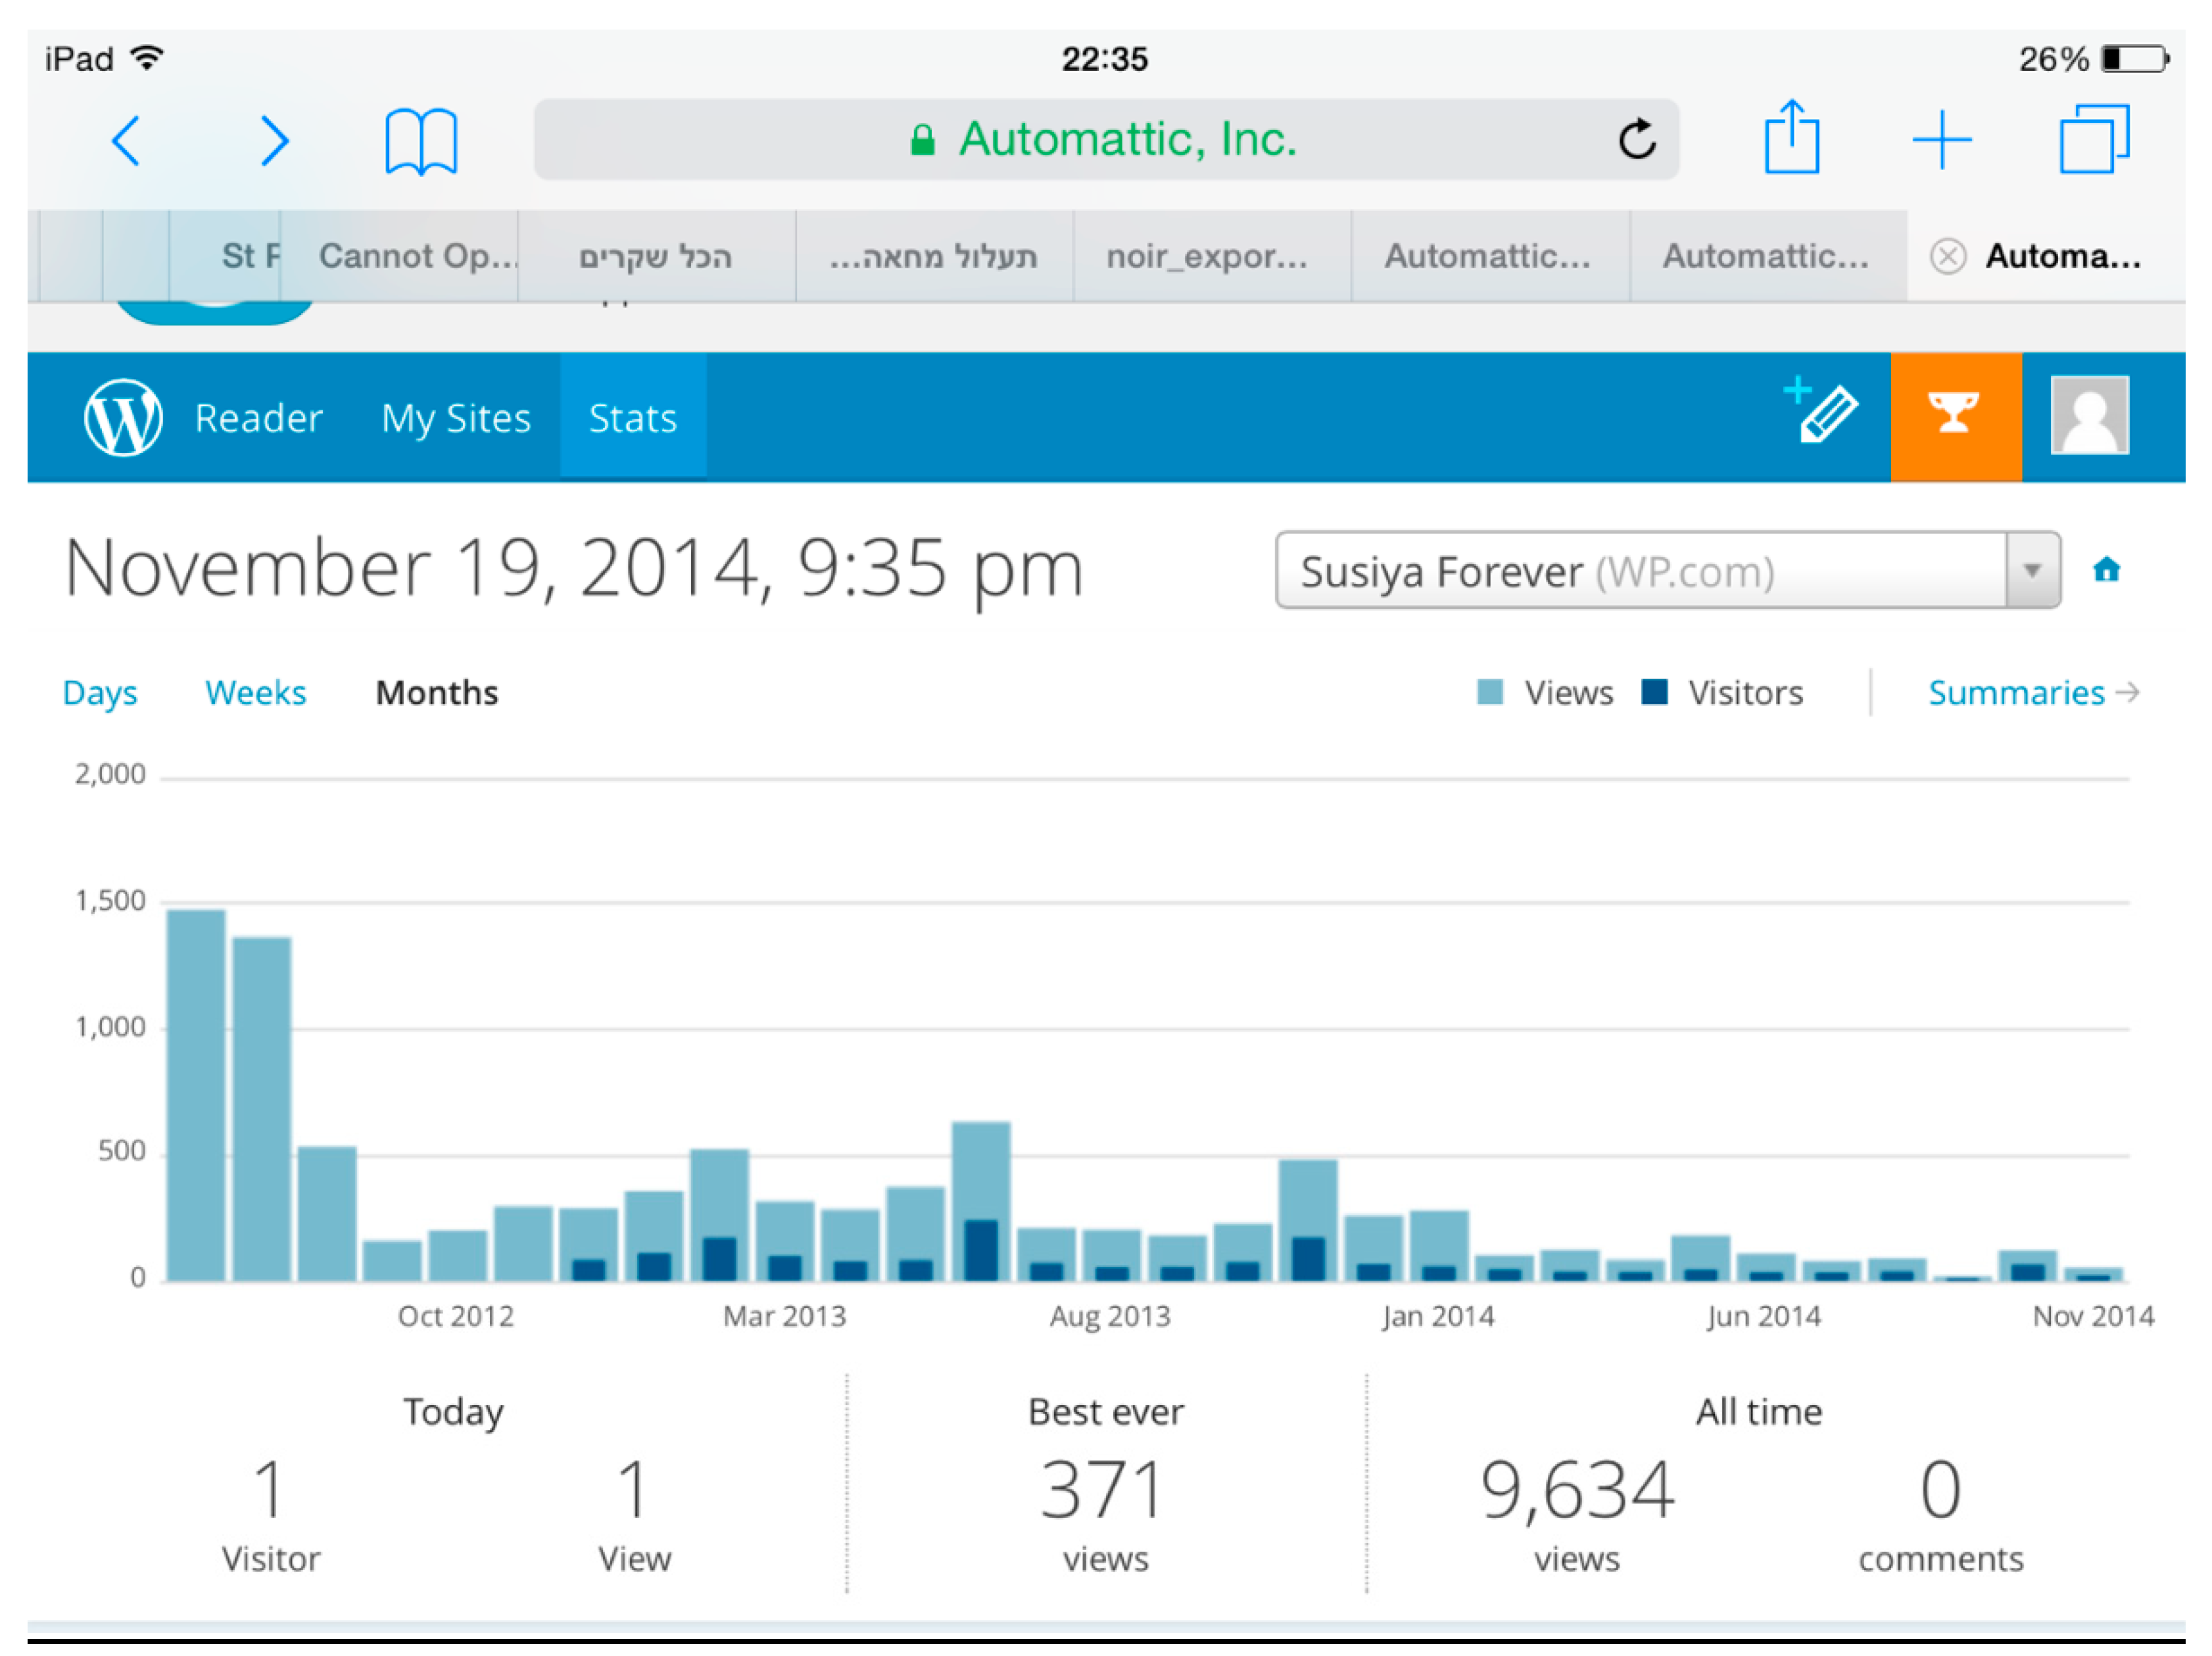2212x1656 pixels.
Task: Switch chart to Days view
Action: click(99, 692)
